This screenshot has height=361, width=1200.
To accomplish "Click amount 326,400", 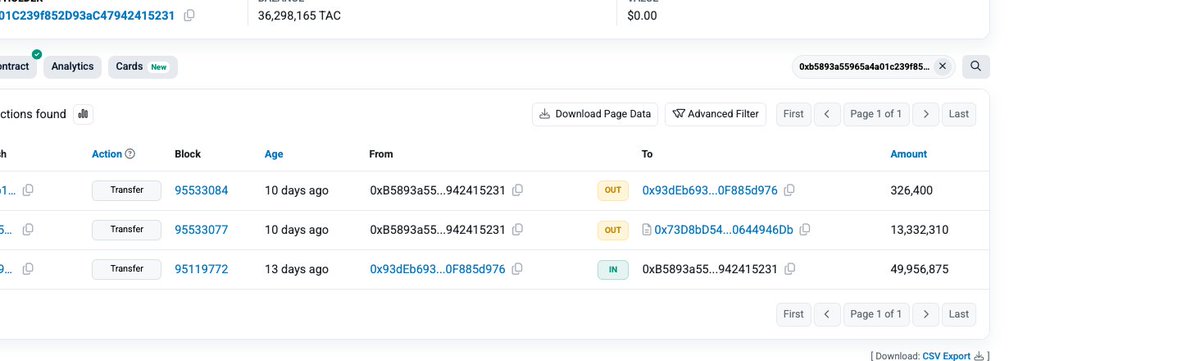I will pyautogui.click(x=911, y=190).
